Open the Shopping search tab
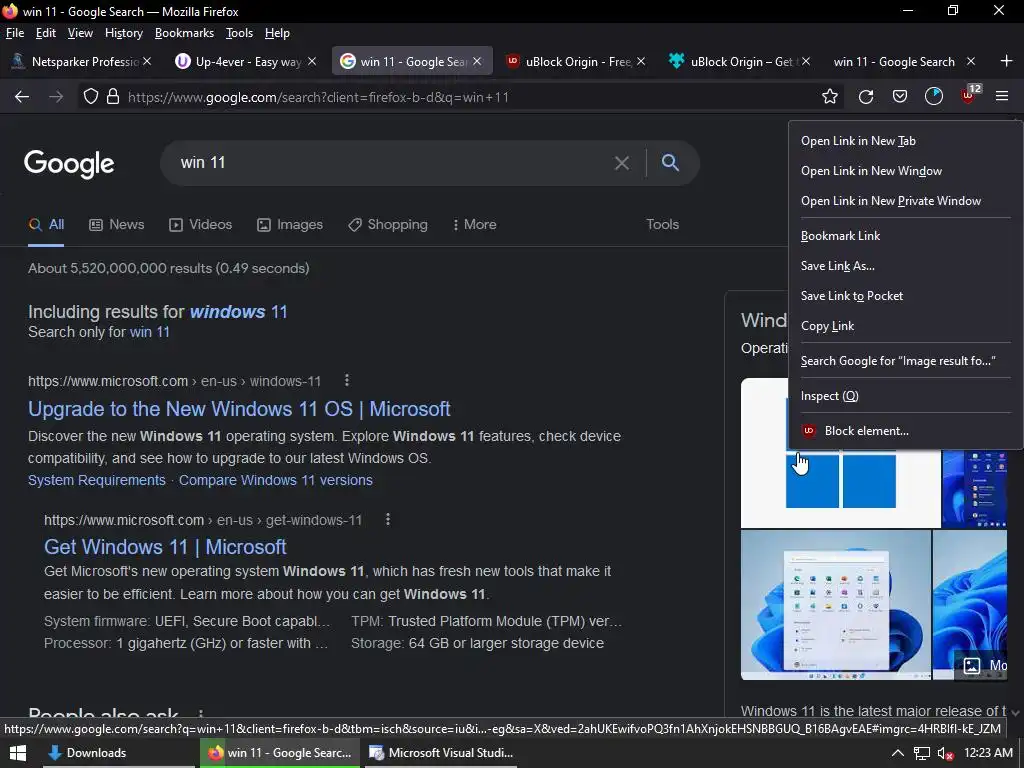 click(388, 225)
